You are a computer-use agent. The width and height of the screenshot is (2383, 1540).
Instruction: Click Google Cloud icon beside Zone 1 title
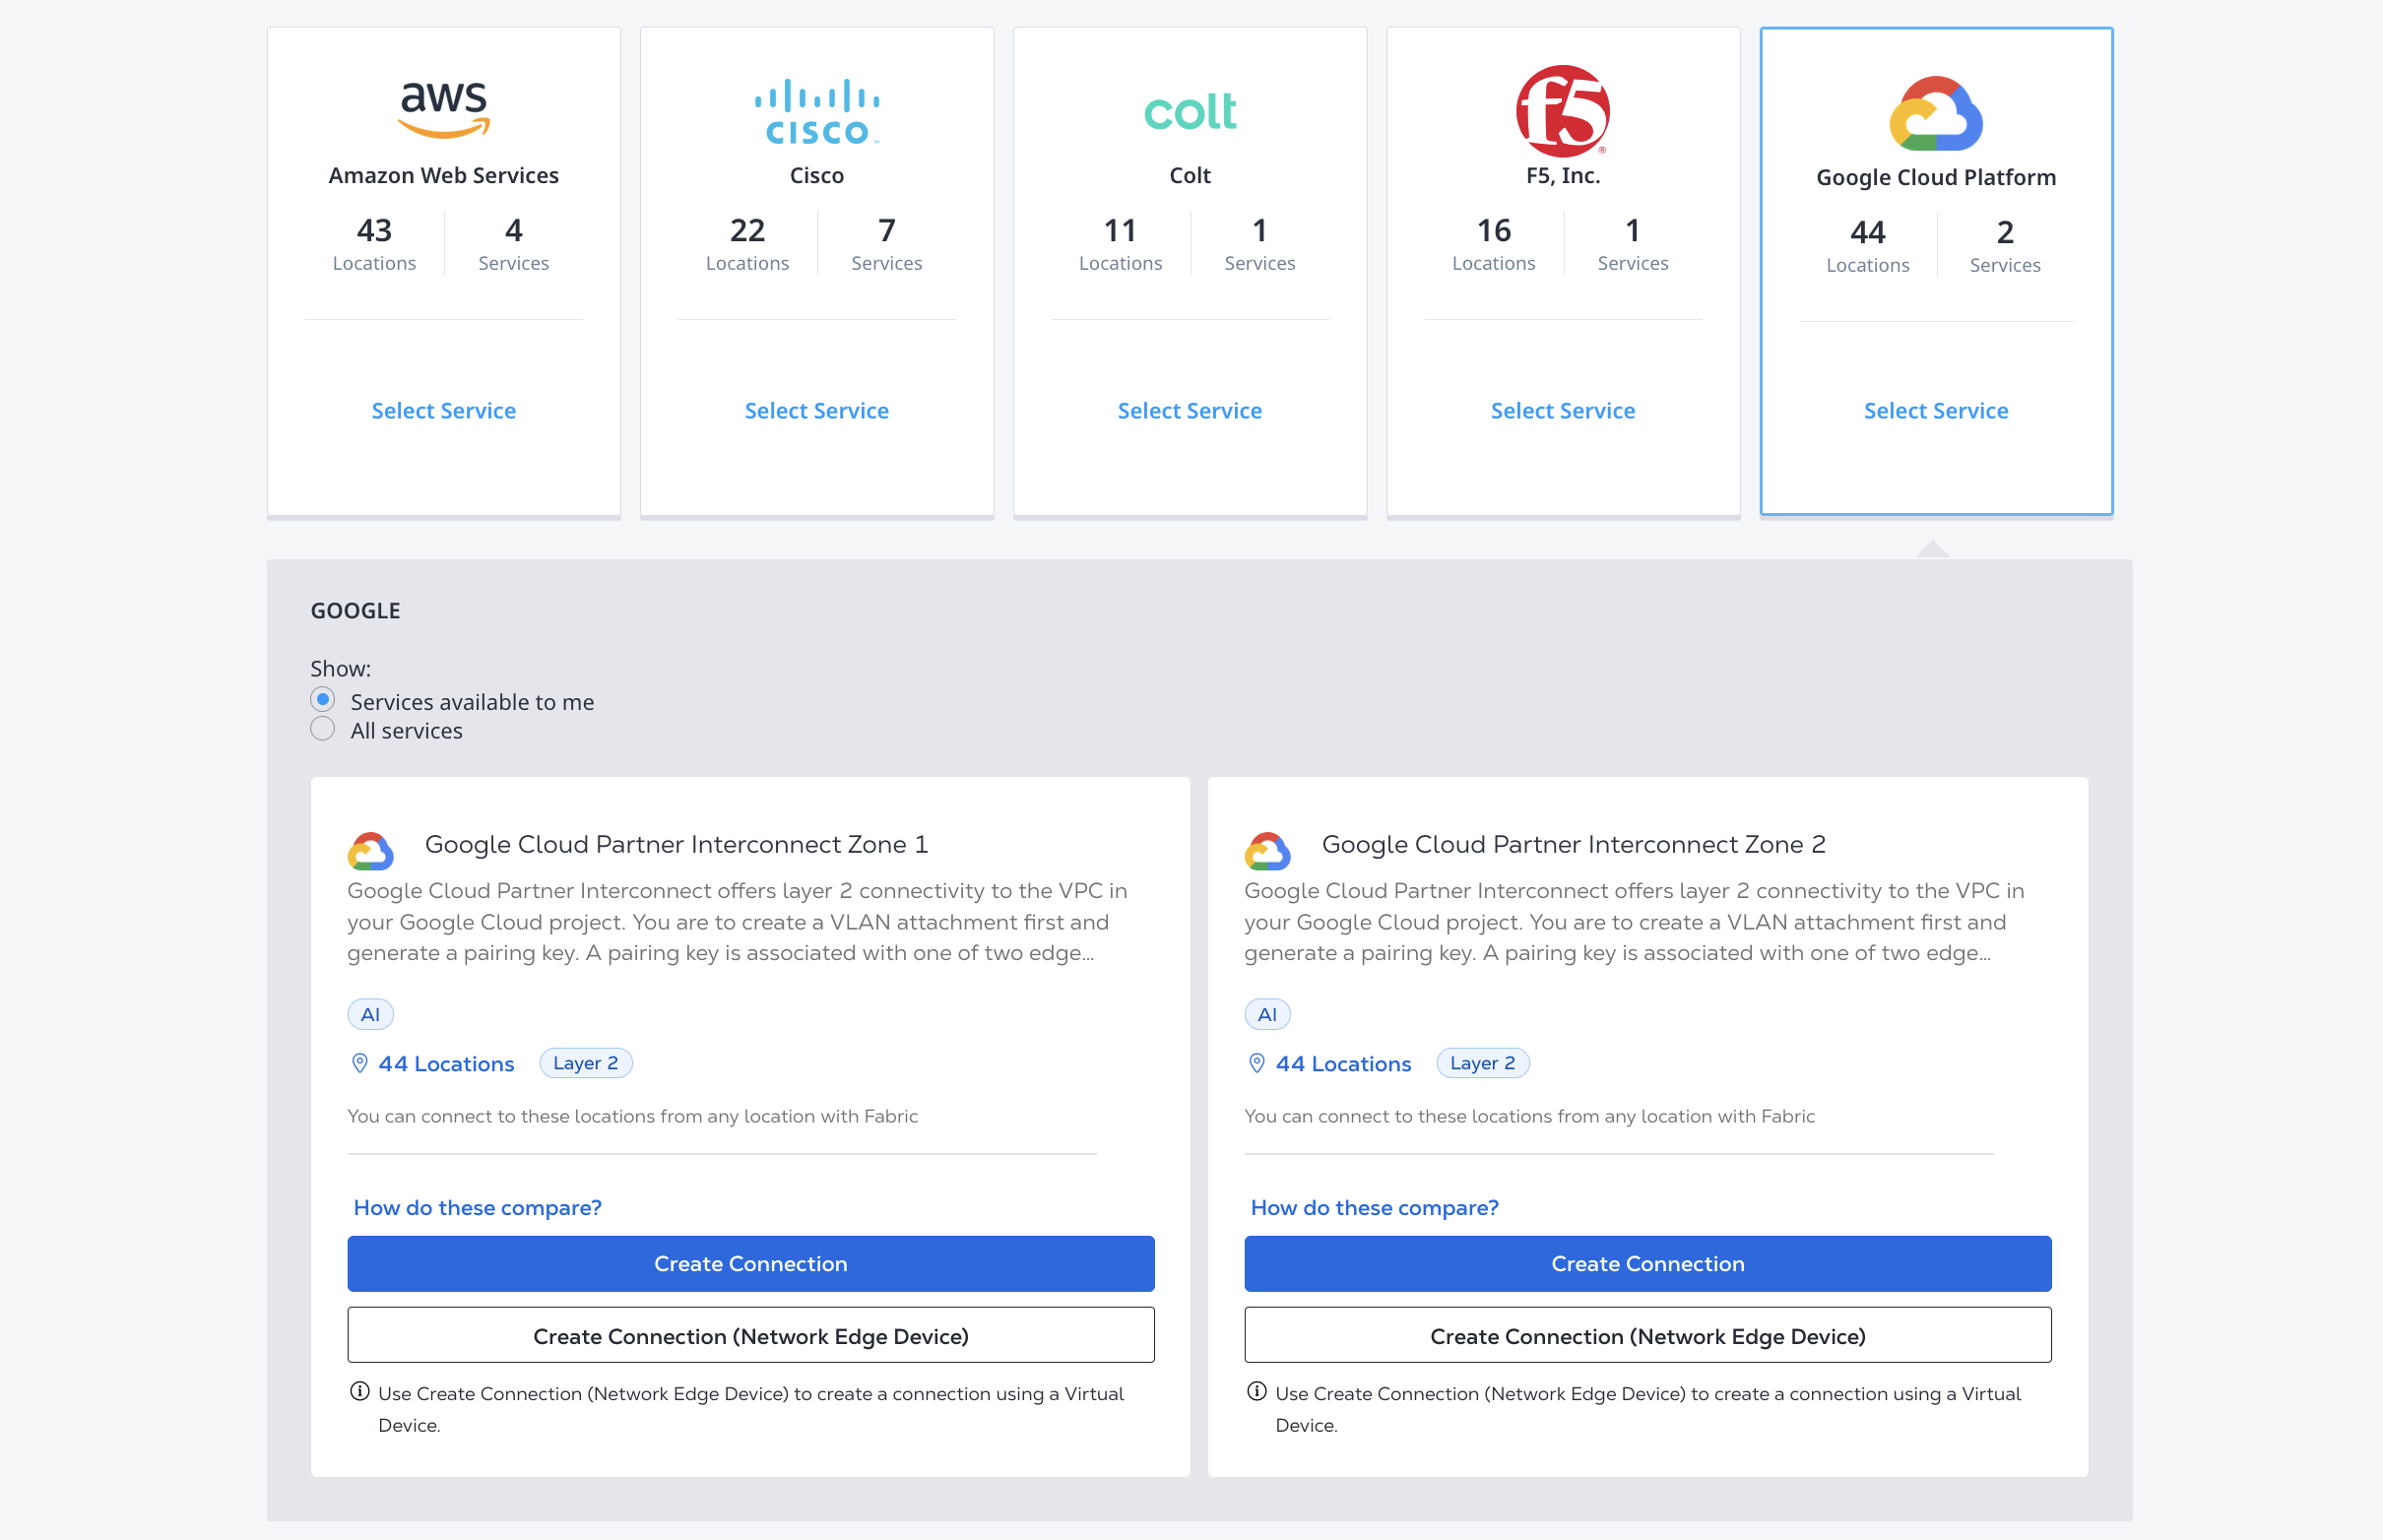click(x=370, y=850)
